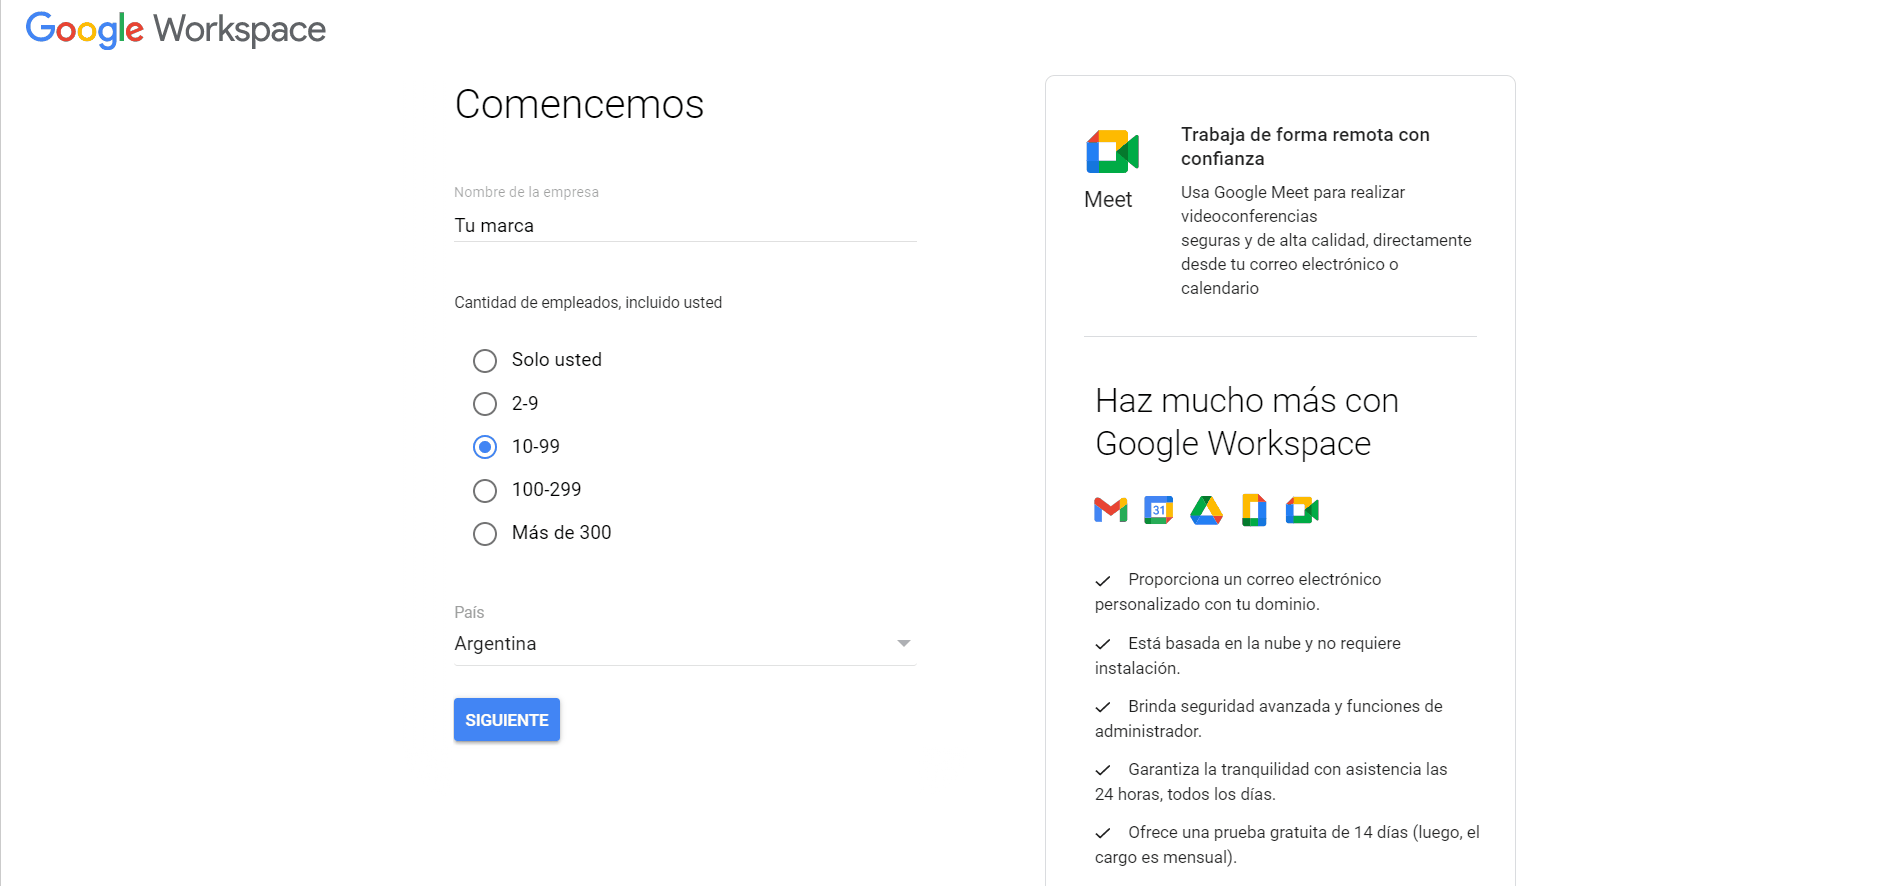
Task: Click the Nombre de la empresa input field
Action: click(x=685, y=226)
